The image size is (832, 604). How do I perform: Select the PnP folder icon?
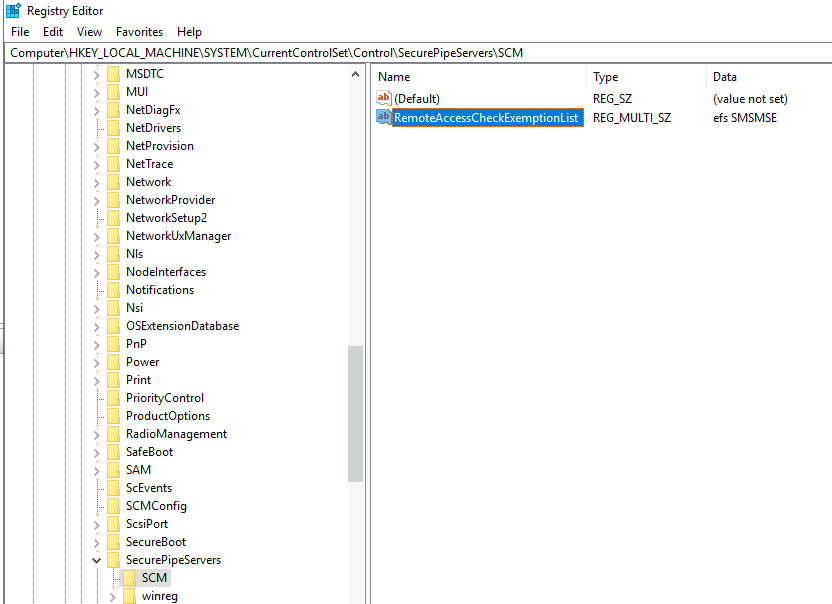coord(113,344)
